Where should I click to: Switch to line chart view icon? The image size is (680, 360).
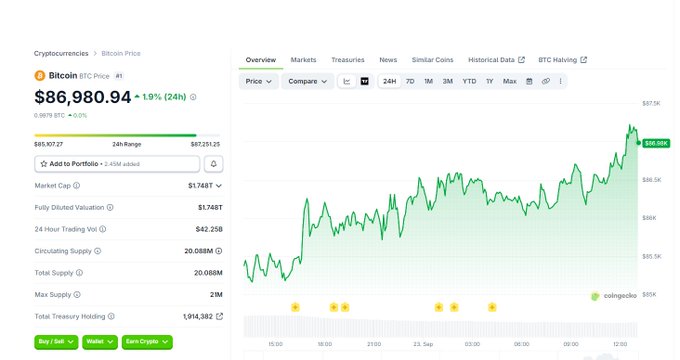[x=347, y=81]
